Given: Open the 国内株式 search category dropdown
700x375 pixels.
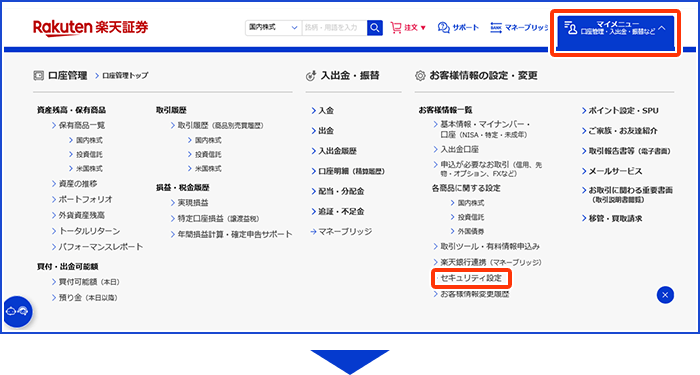Looking at the screenshot, I should [273, 28].
